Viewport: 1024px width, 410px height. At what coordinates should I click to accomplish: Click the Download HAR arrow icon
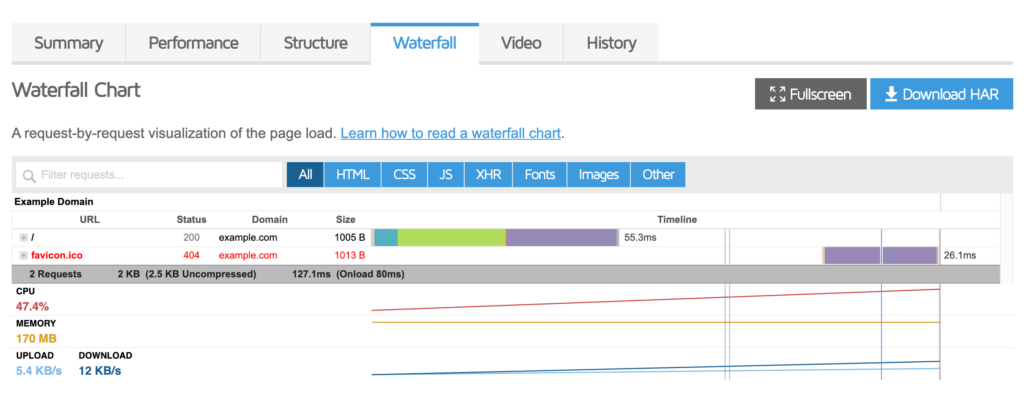tap(889, 95)
